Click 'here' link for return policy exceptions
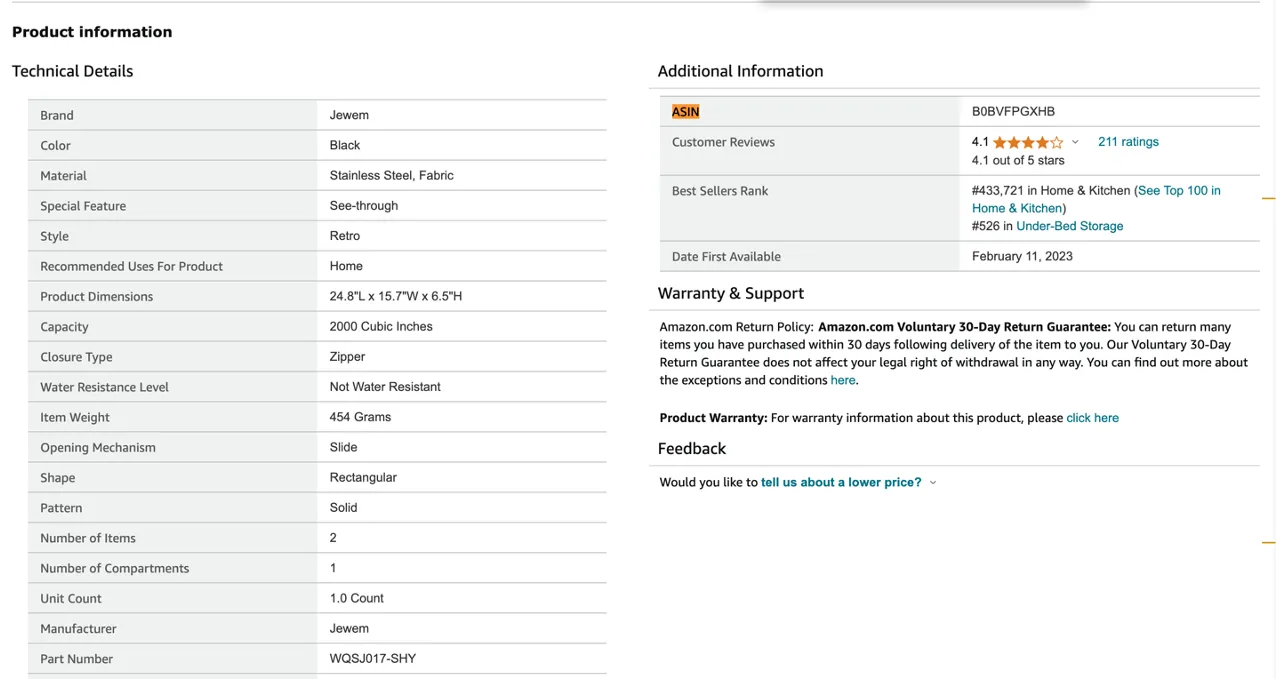The image size is (1277, 679). pyautogui.click(x=842, y=380)
